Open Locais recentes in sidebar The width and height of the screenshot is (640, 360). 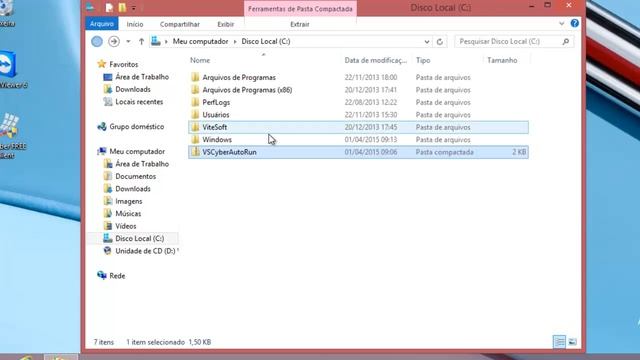click(139, 102)
